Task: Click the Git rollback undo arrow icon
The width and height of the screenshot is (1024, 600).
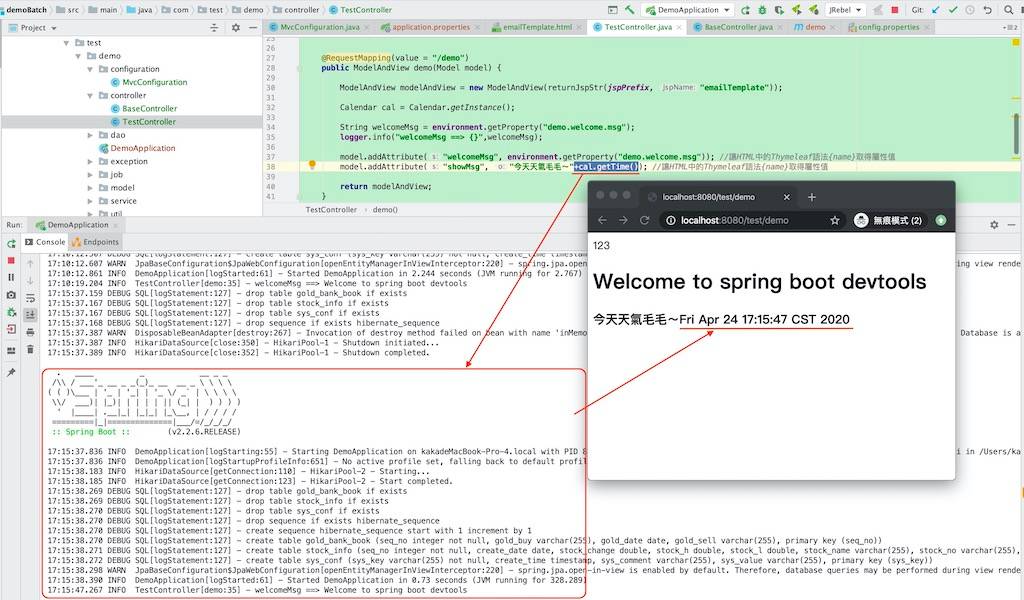Action: pos(987,10)
